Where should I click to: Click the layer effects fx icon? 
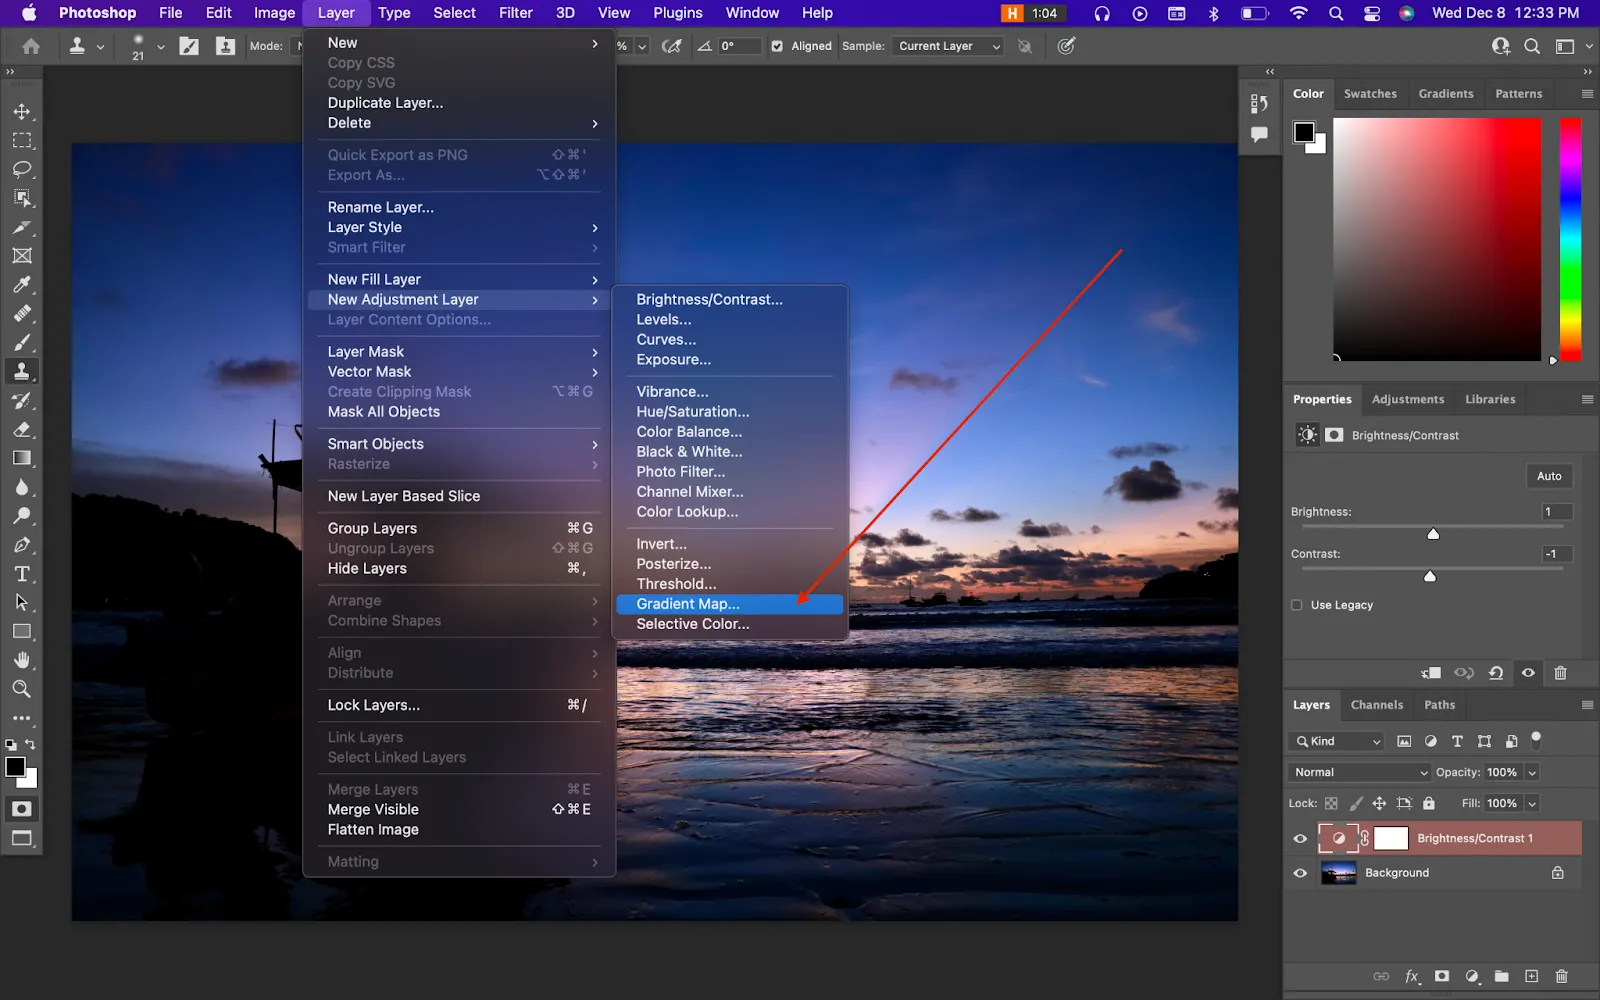pos(1412,976)
